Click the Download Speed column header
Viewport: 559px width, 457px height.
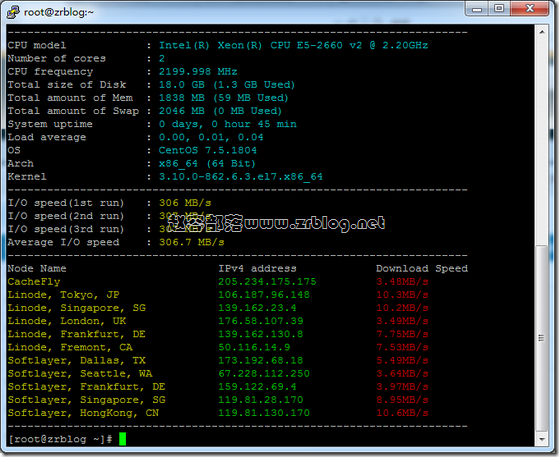point(422,268)
